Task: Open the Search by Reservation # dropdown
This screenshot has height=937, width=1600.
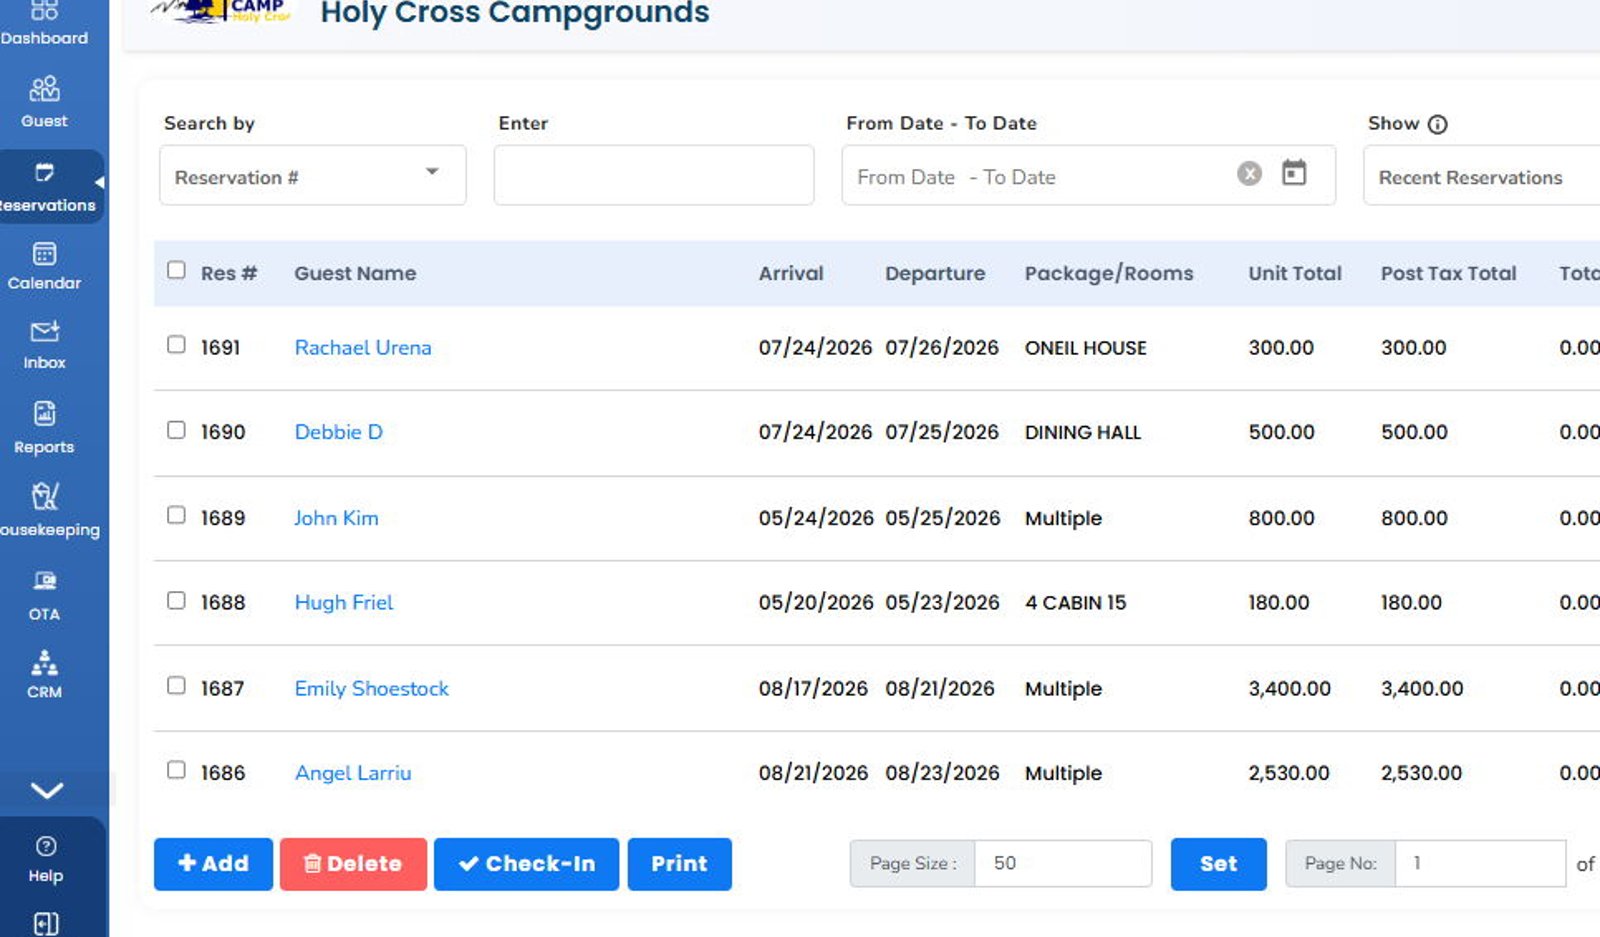Action: (313, 176)
